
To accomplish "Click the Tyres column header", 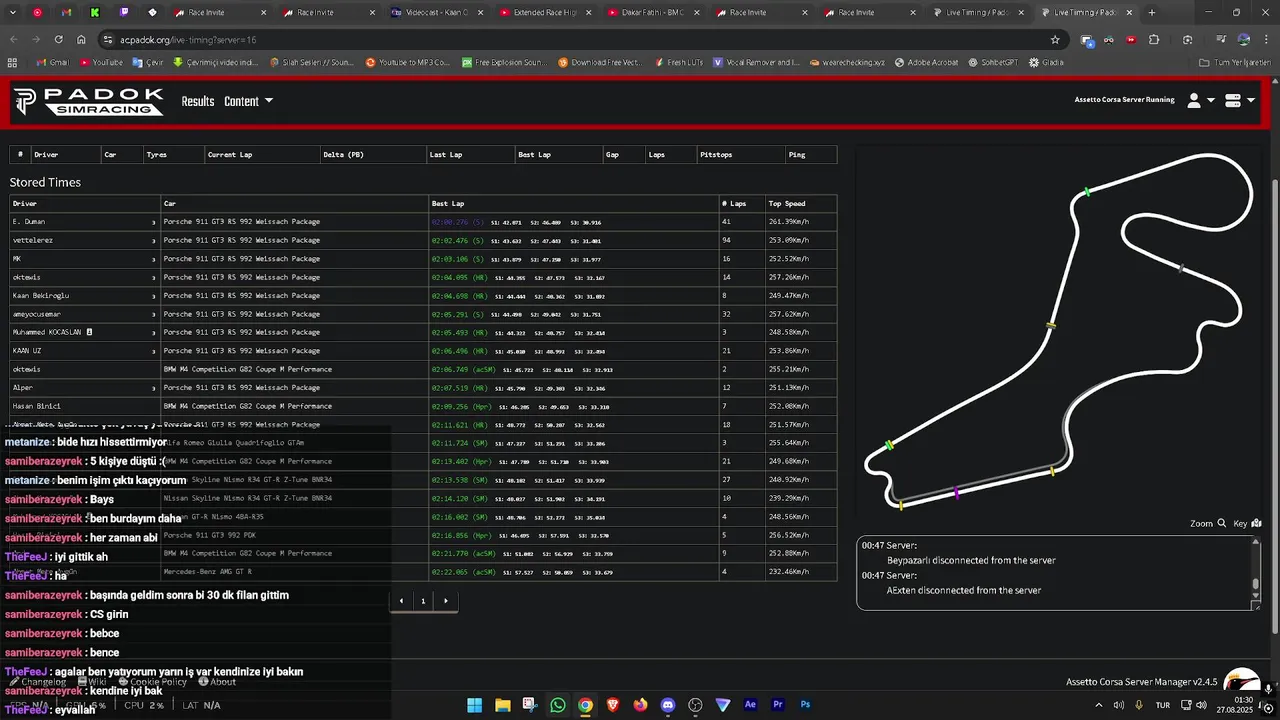I will (x=173, y=155).
